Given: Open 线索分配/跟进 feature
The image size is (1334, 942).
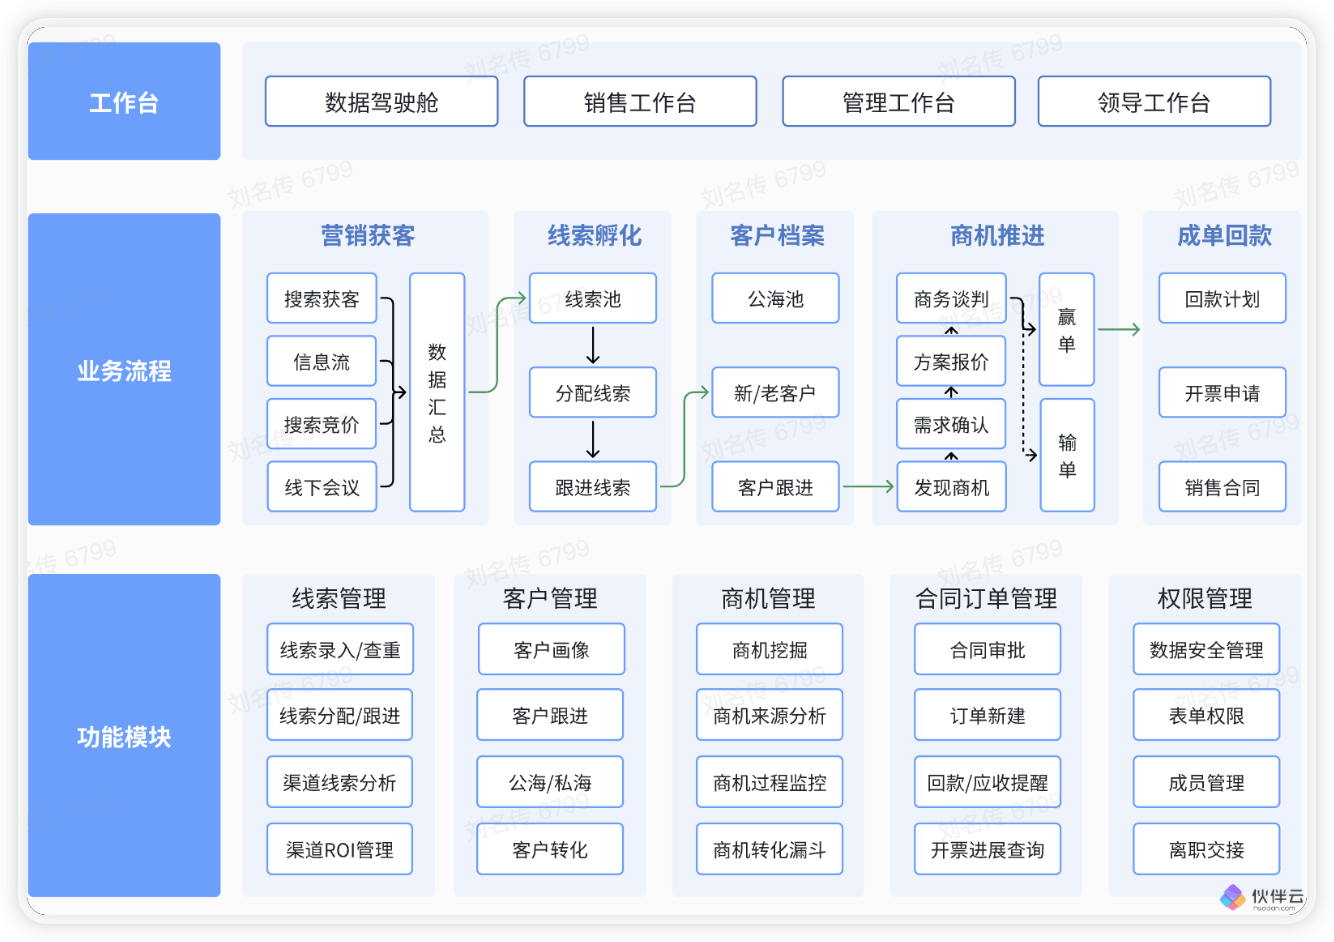Looking at the screenshot, I should pos(340,715).
